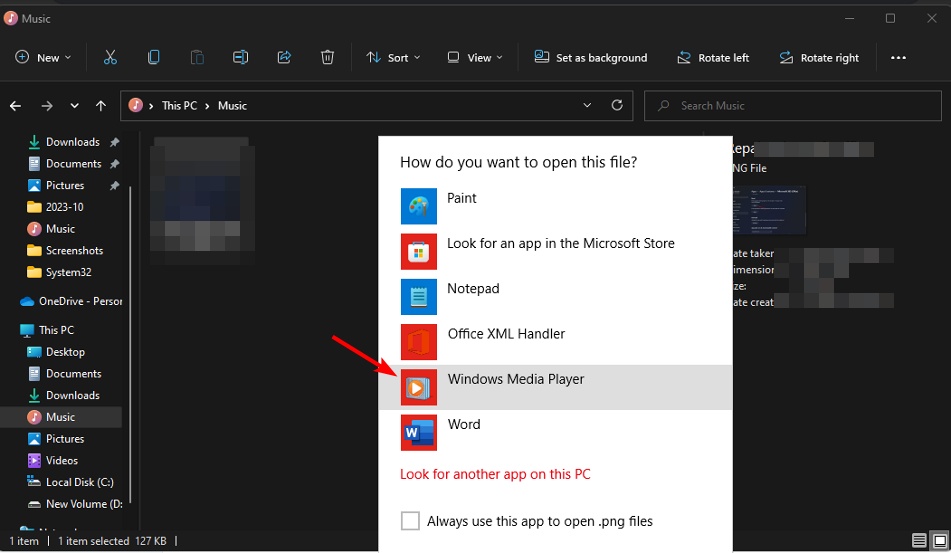The height and width of the screenshot is (553, 951).
Task: Choose Notepad to open the file
Action: (555, 297)
